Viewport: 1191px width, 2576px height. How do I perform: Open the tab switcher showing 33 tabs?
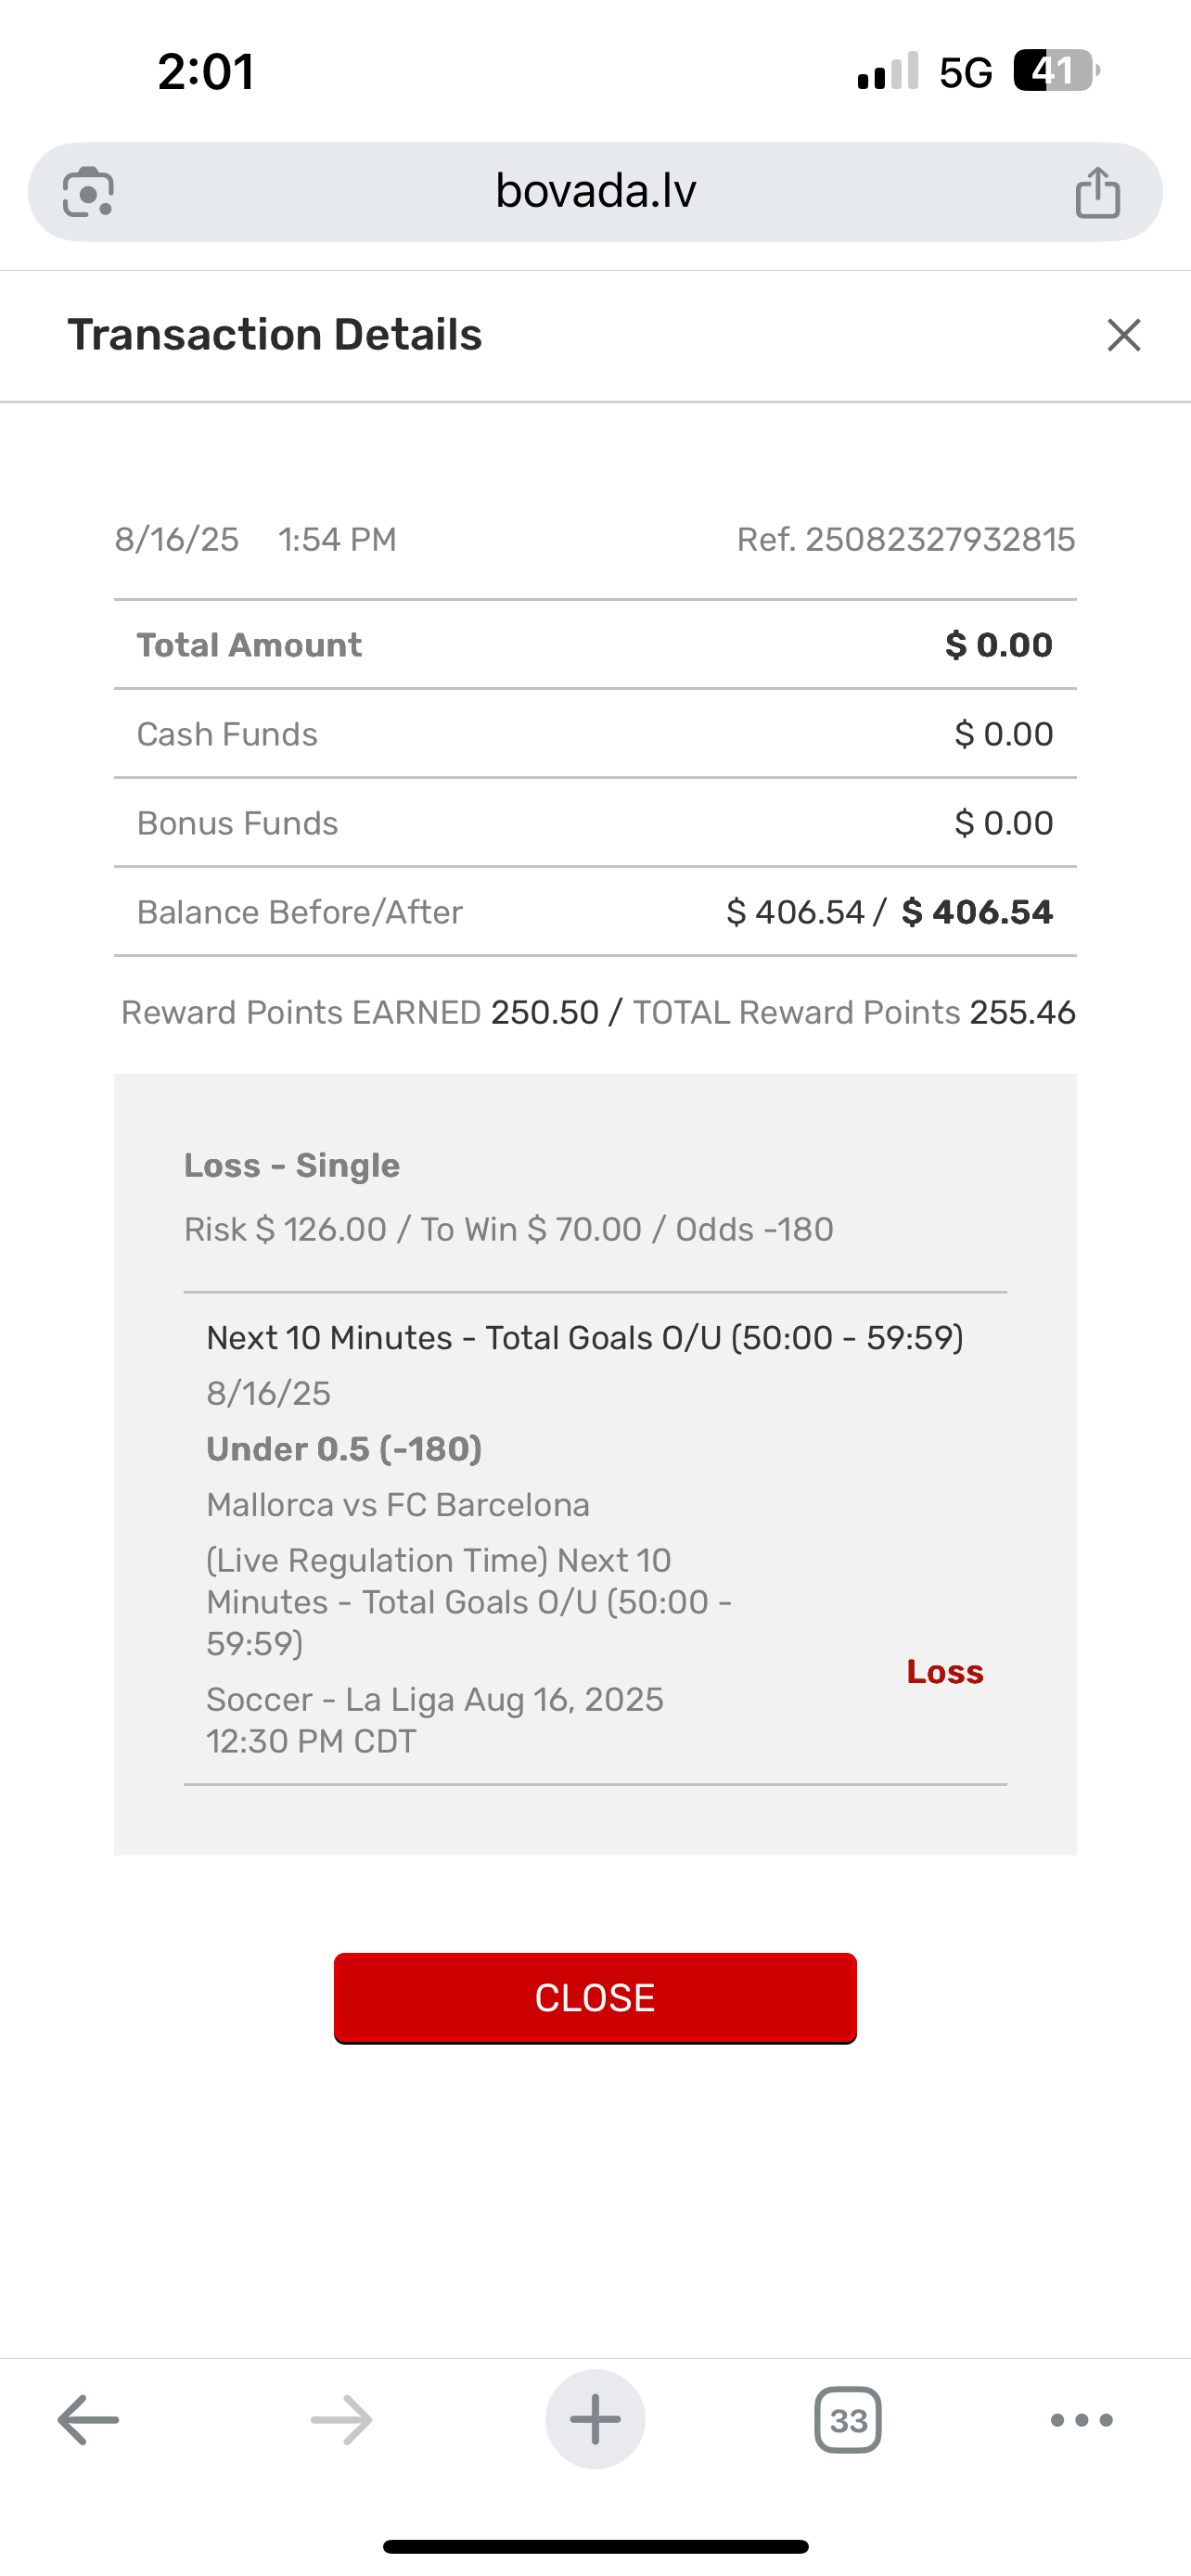(x=848, y=2420)
